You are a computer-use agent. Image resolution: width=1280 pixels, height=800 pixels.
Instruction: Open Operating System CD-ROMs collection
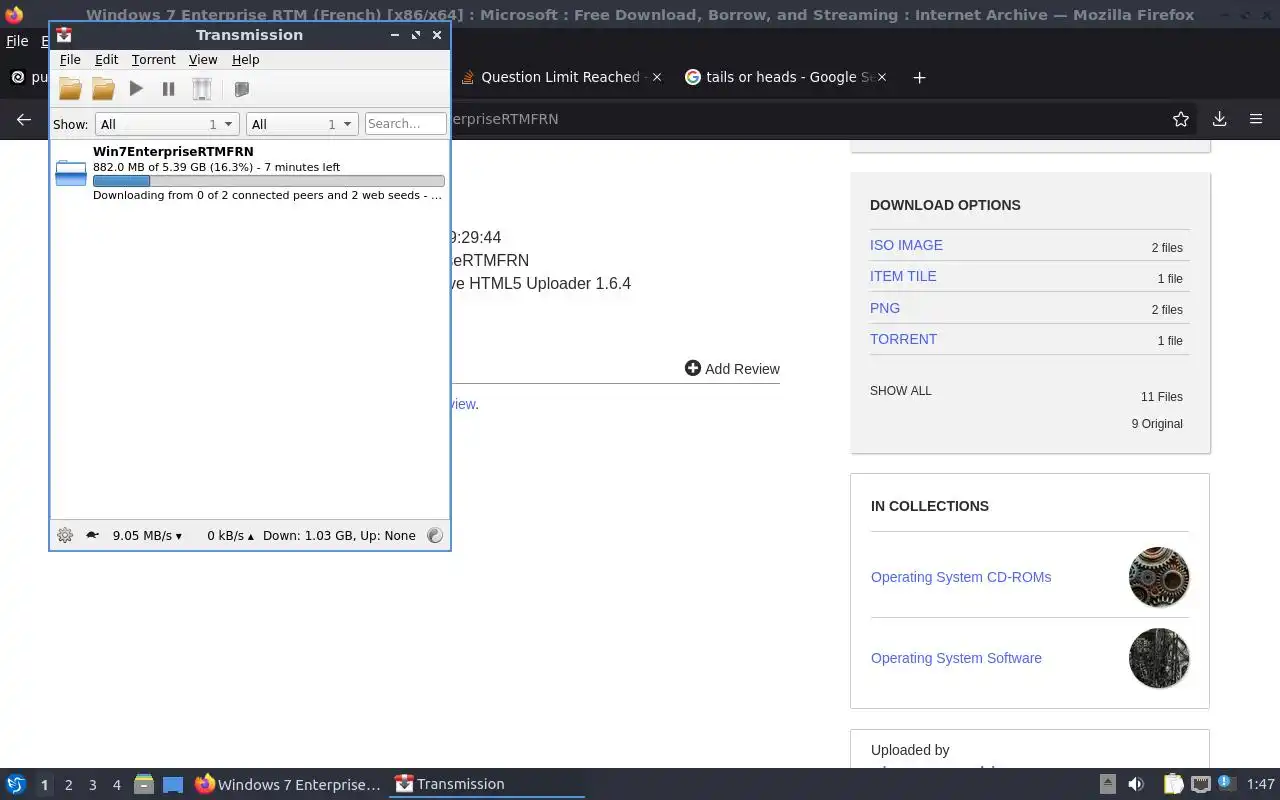click(961, 577)
